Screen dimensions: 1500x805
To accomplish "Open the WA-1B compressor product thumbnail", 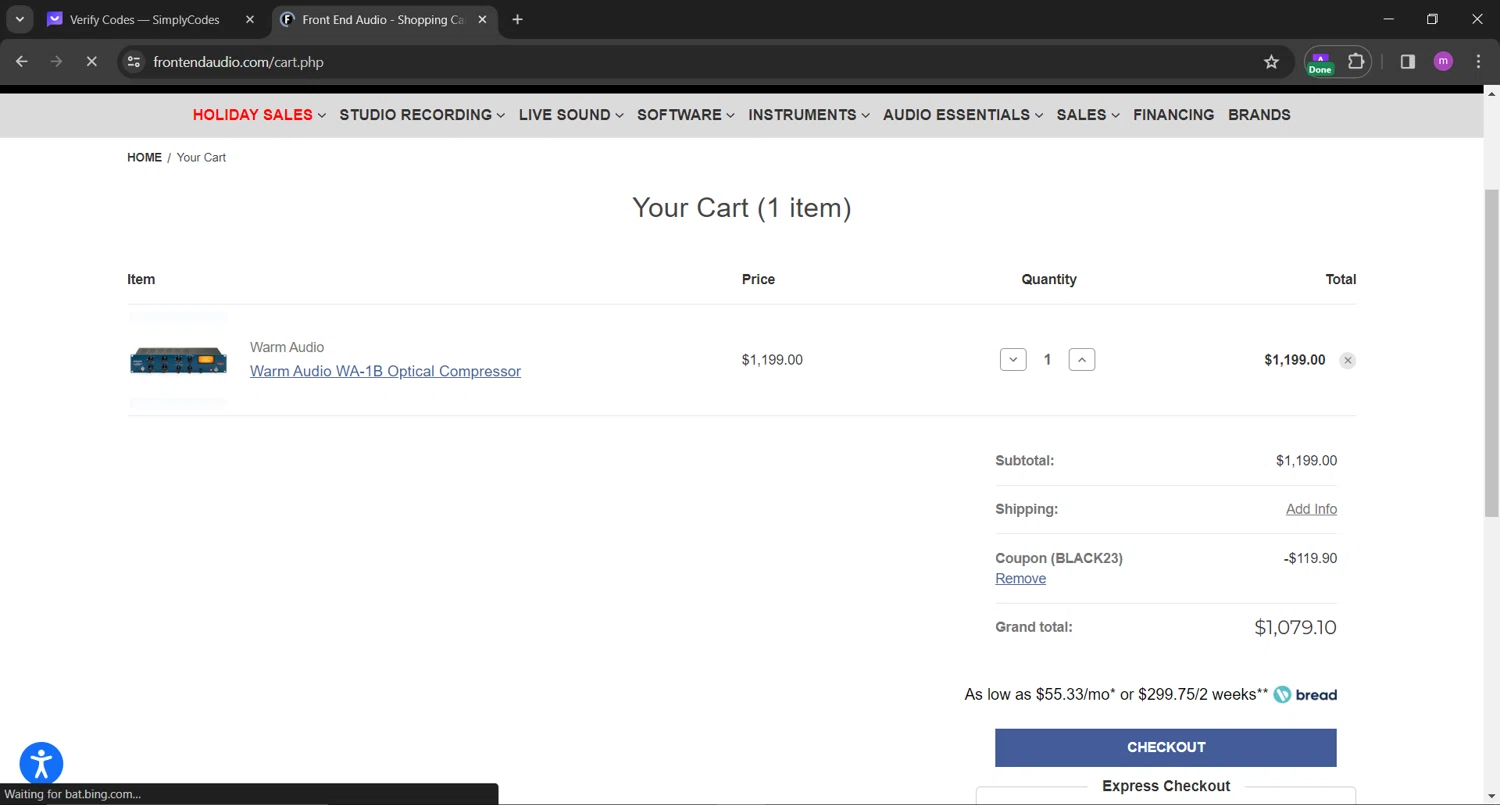I will (178, 360).
